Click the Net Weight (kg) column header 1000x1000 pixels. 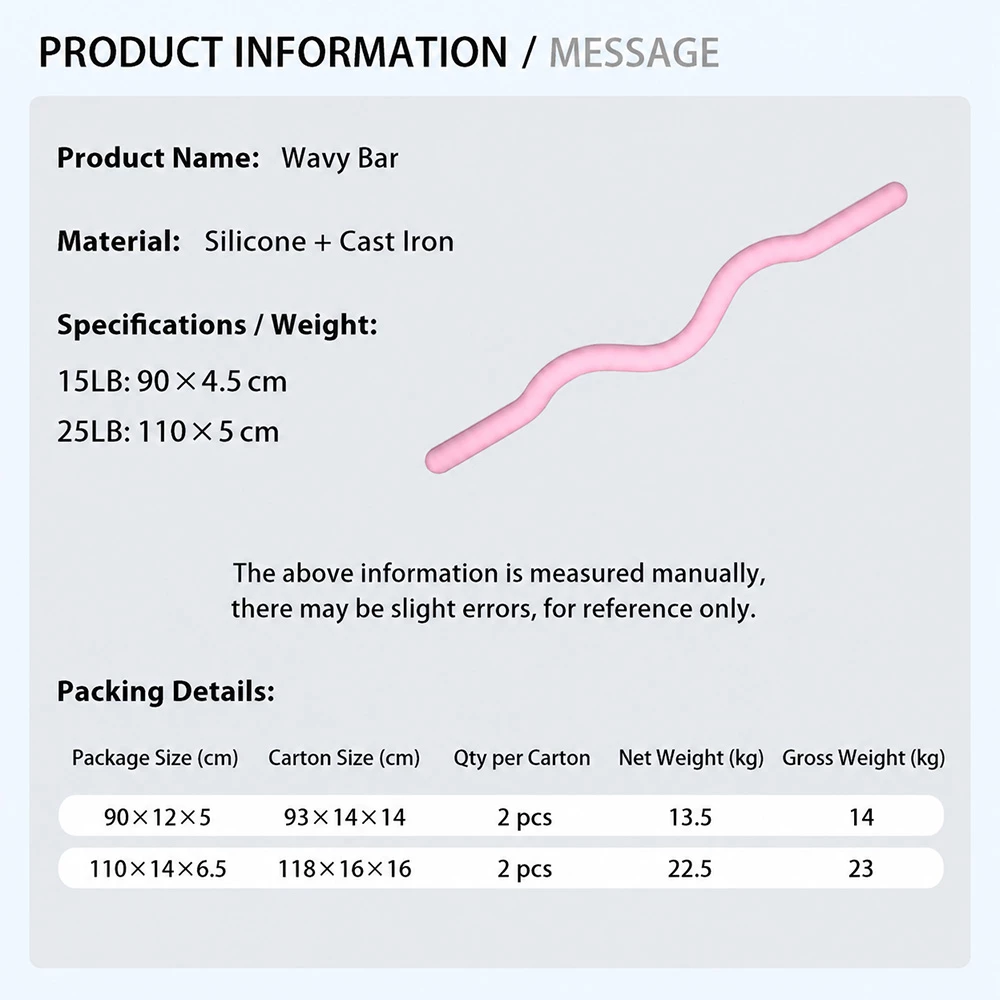pyautogui.click(x=691, y=758)
